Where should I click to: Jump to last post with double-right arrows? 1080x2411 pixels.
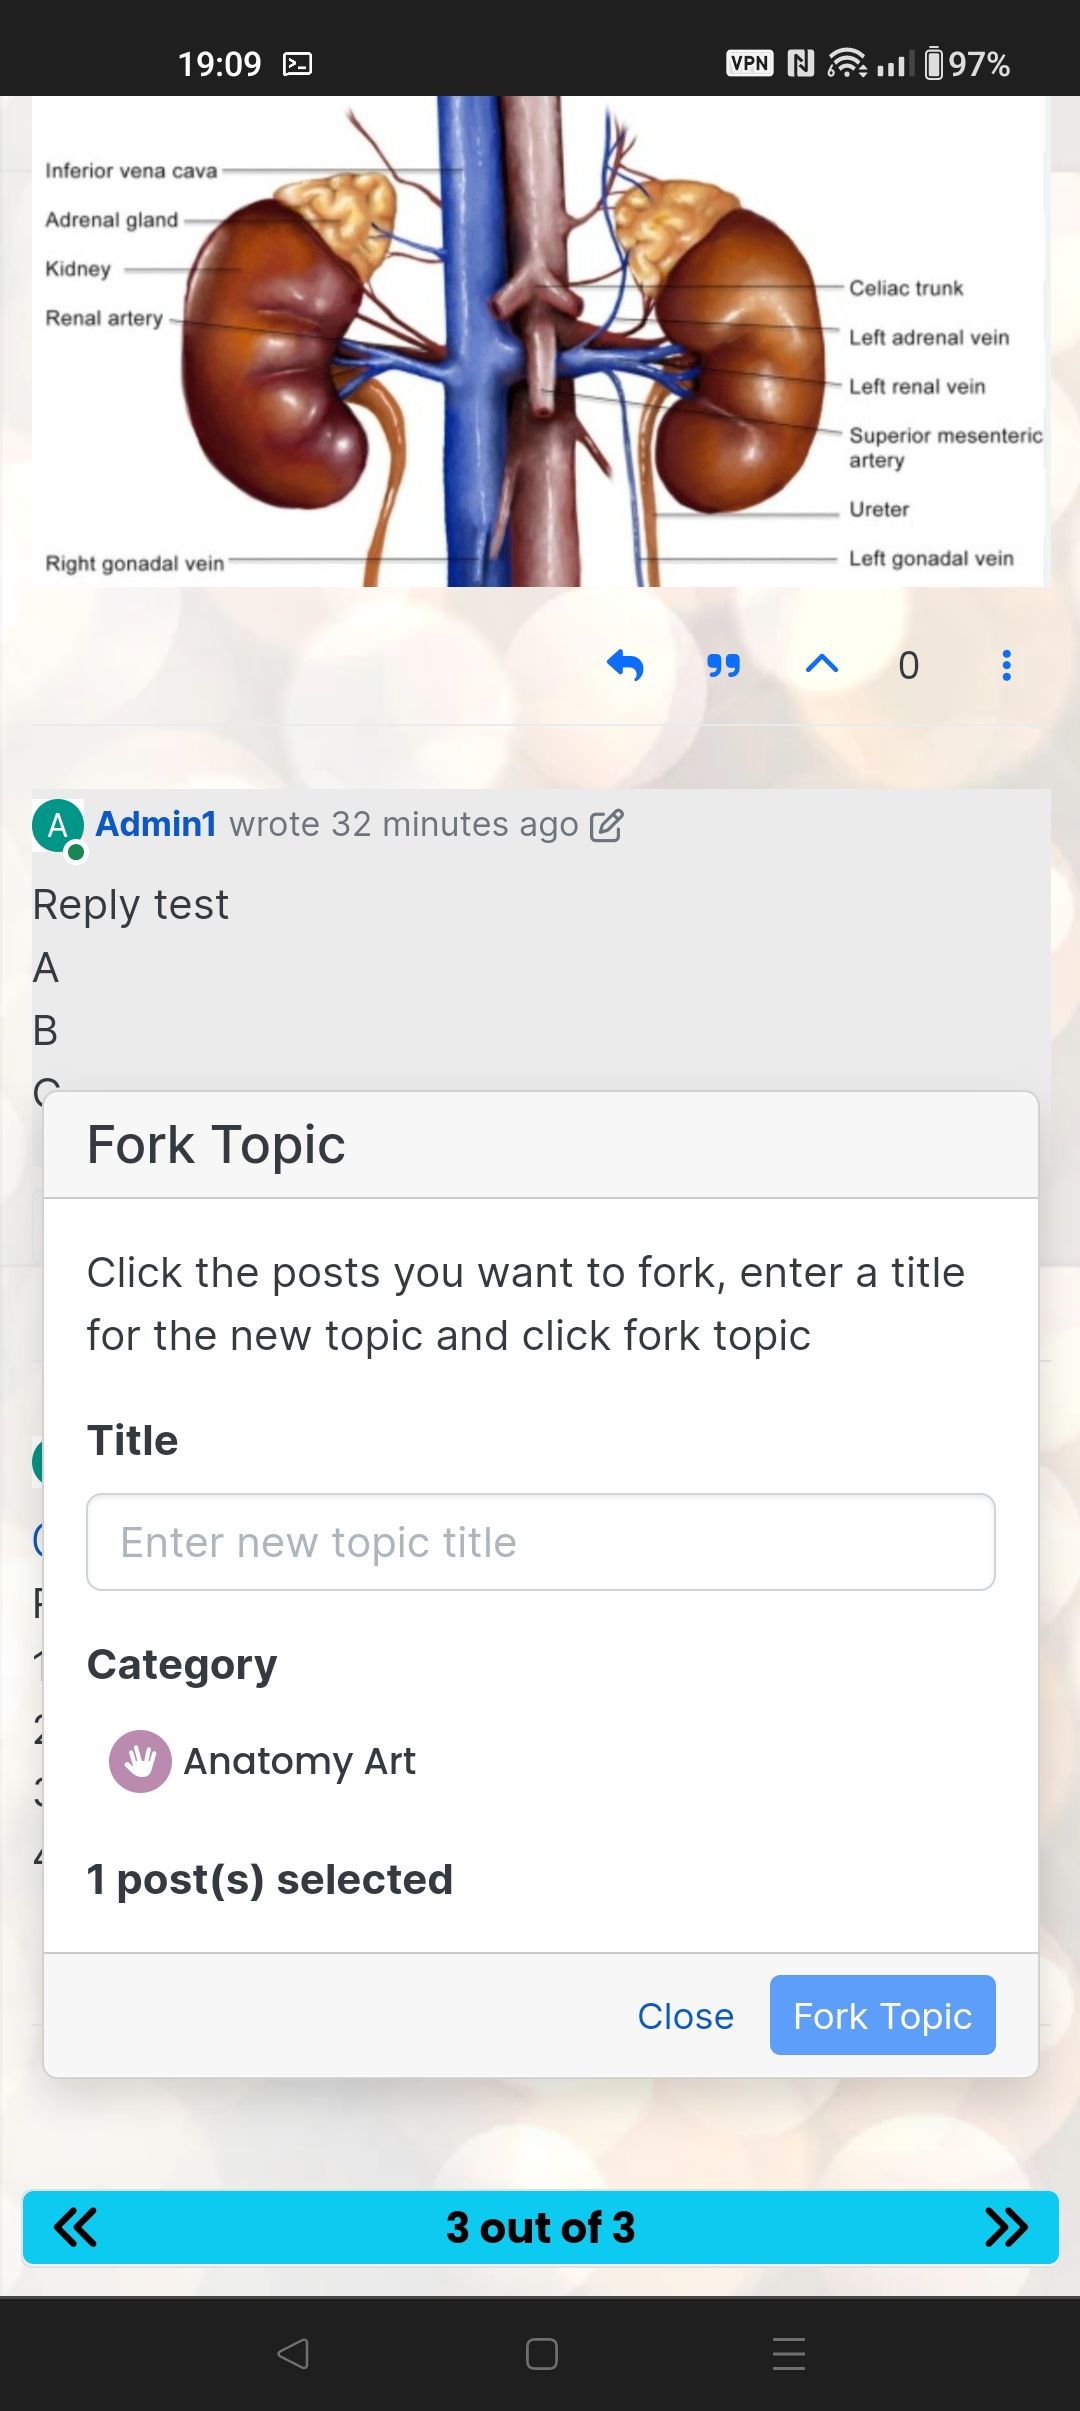click(1006, 2227)
